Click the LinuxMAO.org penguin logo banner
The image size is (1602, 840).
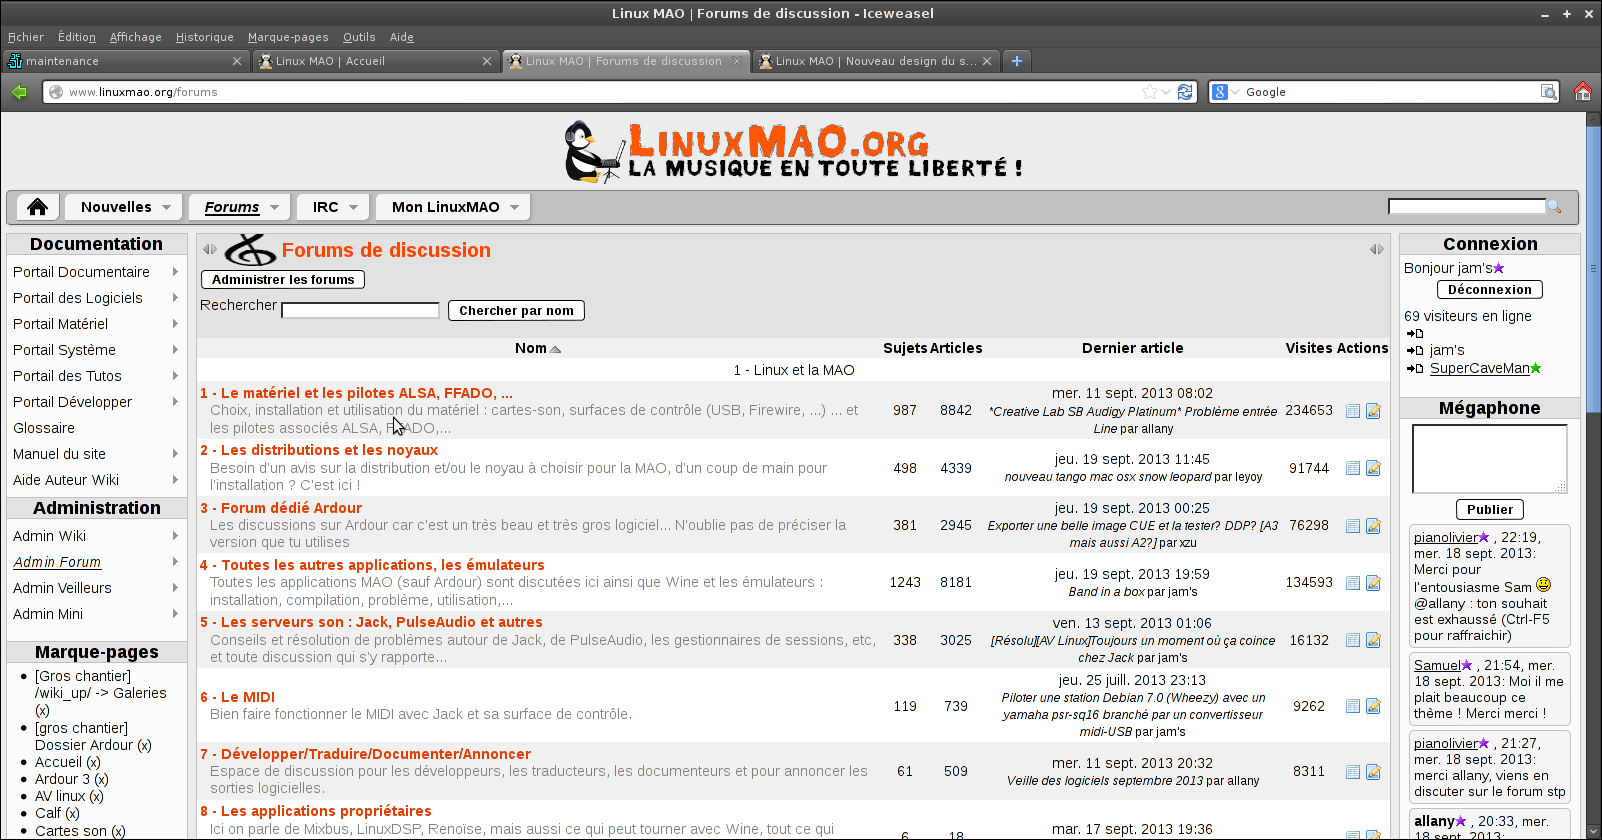[795, 151]
